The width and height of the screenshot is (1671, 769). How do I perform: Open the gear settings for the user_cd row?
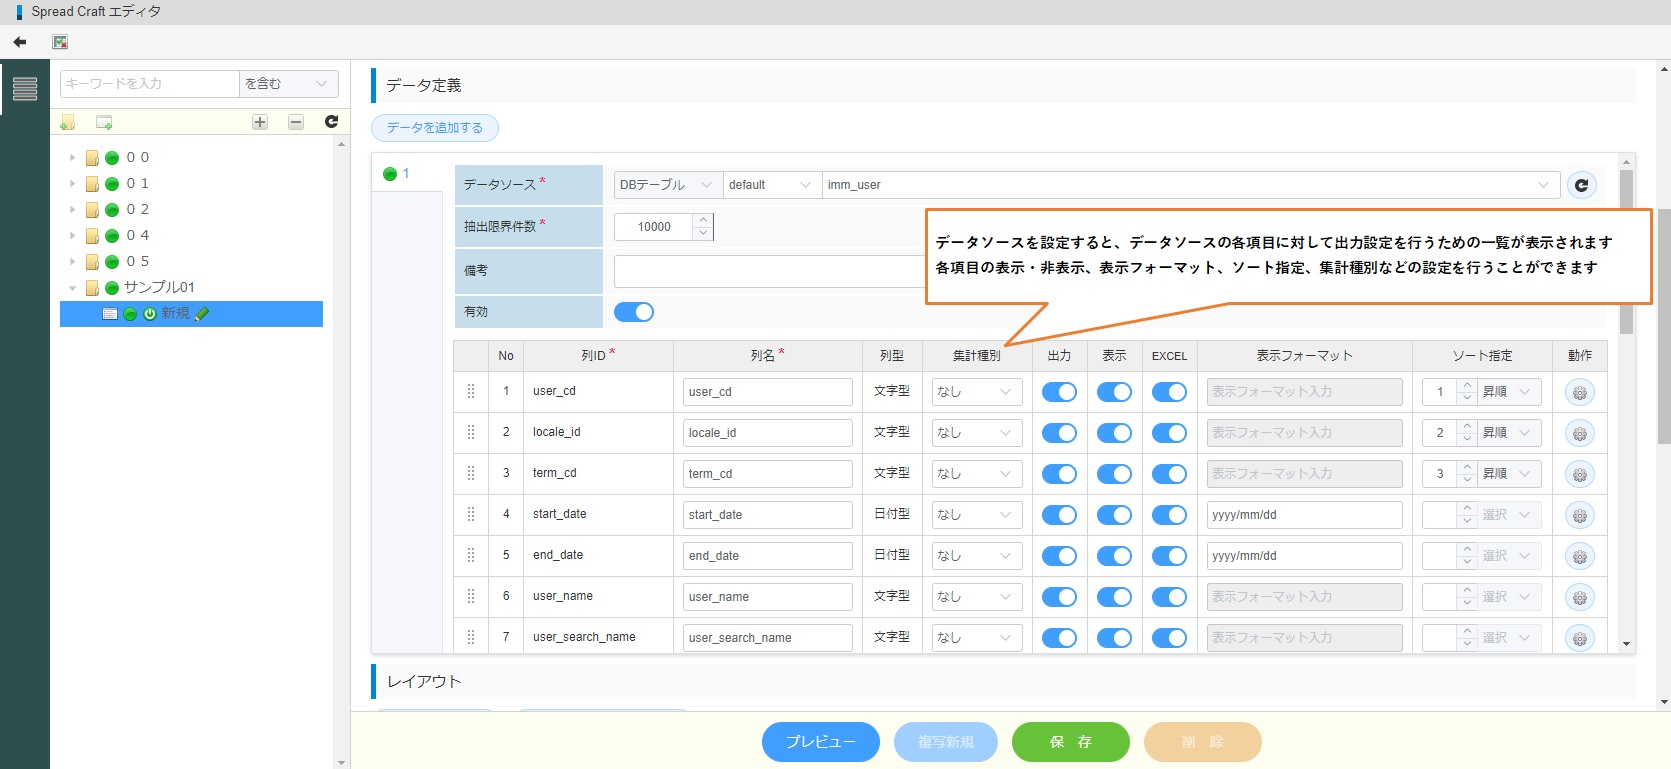pyautogui.click(x=1580, y=393)
